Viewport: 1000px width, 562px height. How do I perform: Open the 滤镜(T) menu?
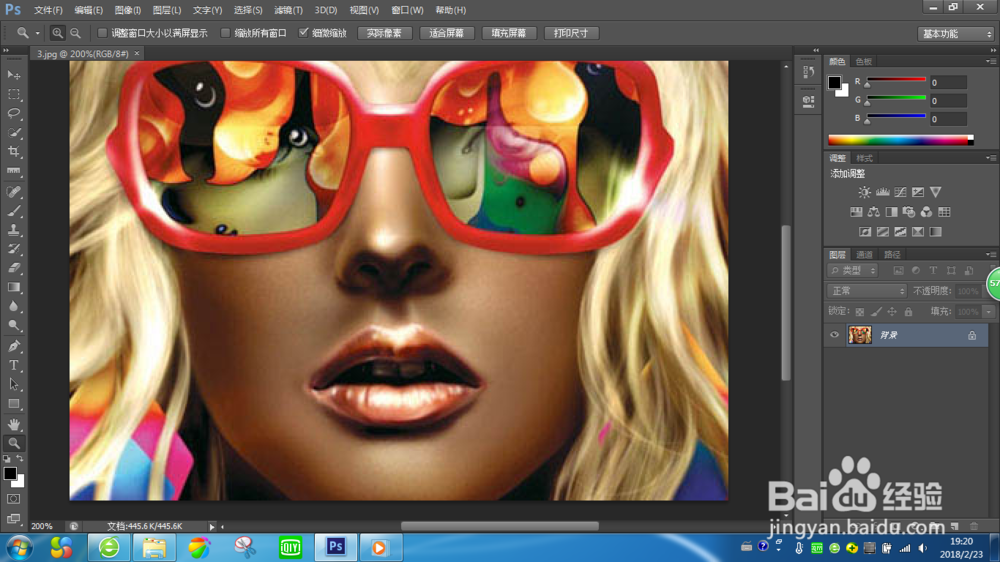tap(288, 10)
